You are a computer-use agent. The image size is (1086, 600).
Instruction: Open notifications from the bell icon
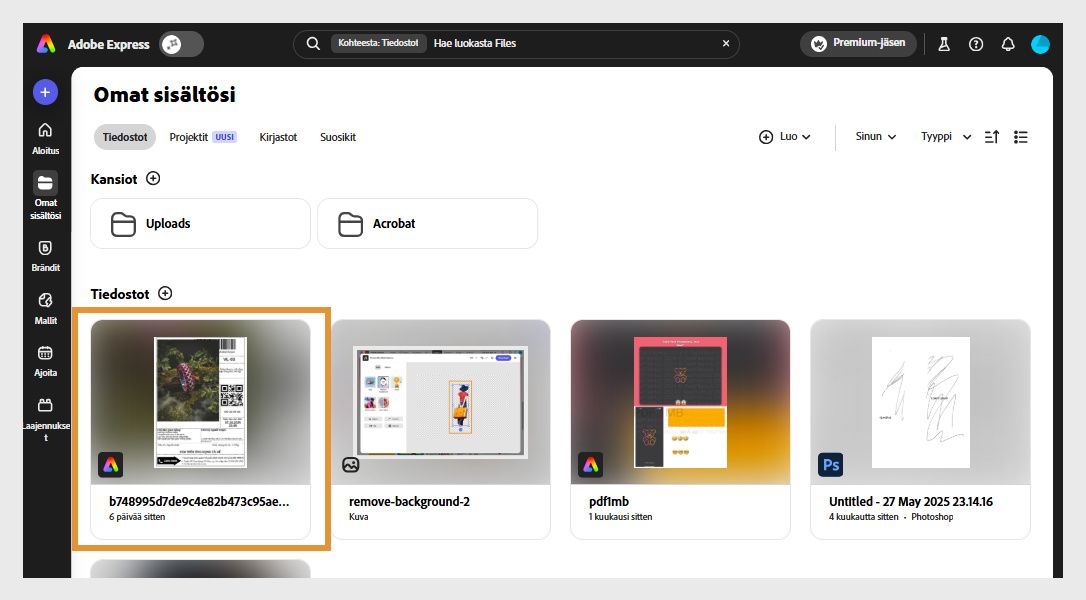tap(1008, 44)
